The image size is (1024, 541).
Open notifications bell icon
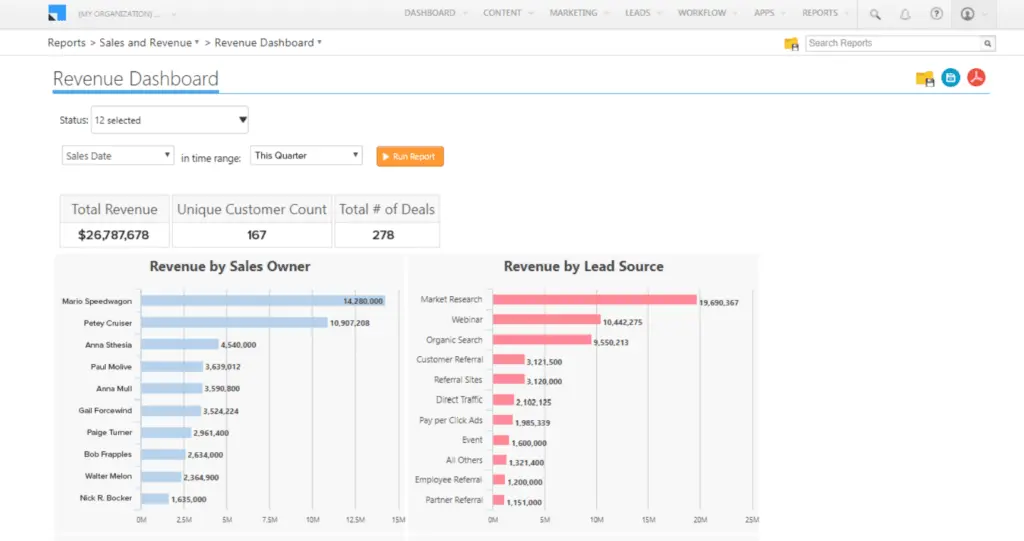coord(905,14)
